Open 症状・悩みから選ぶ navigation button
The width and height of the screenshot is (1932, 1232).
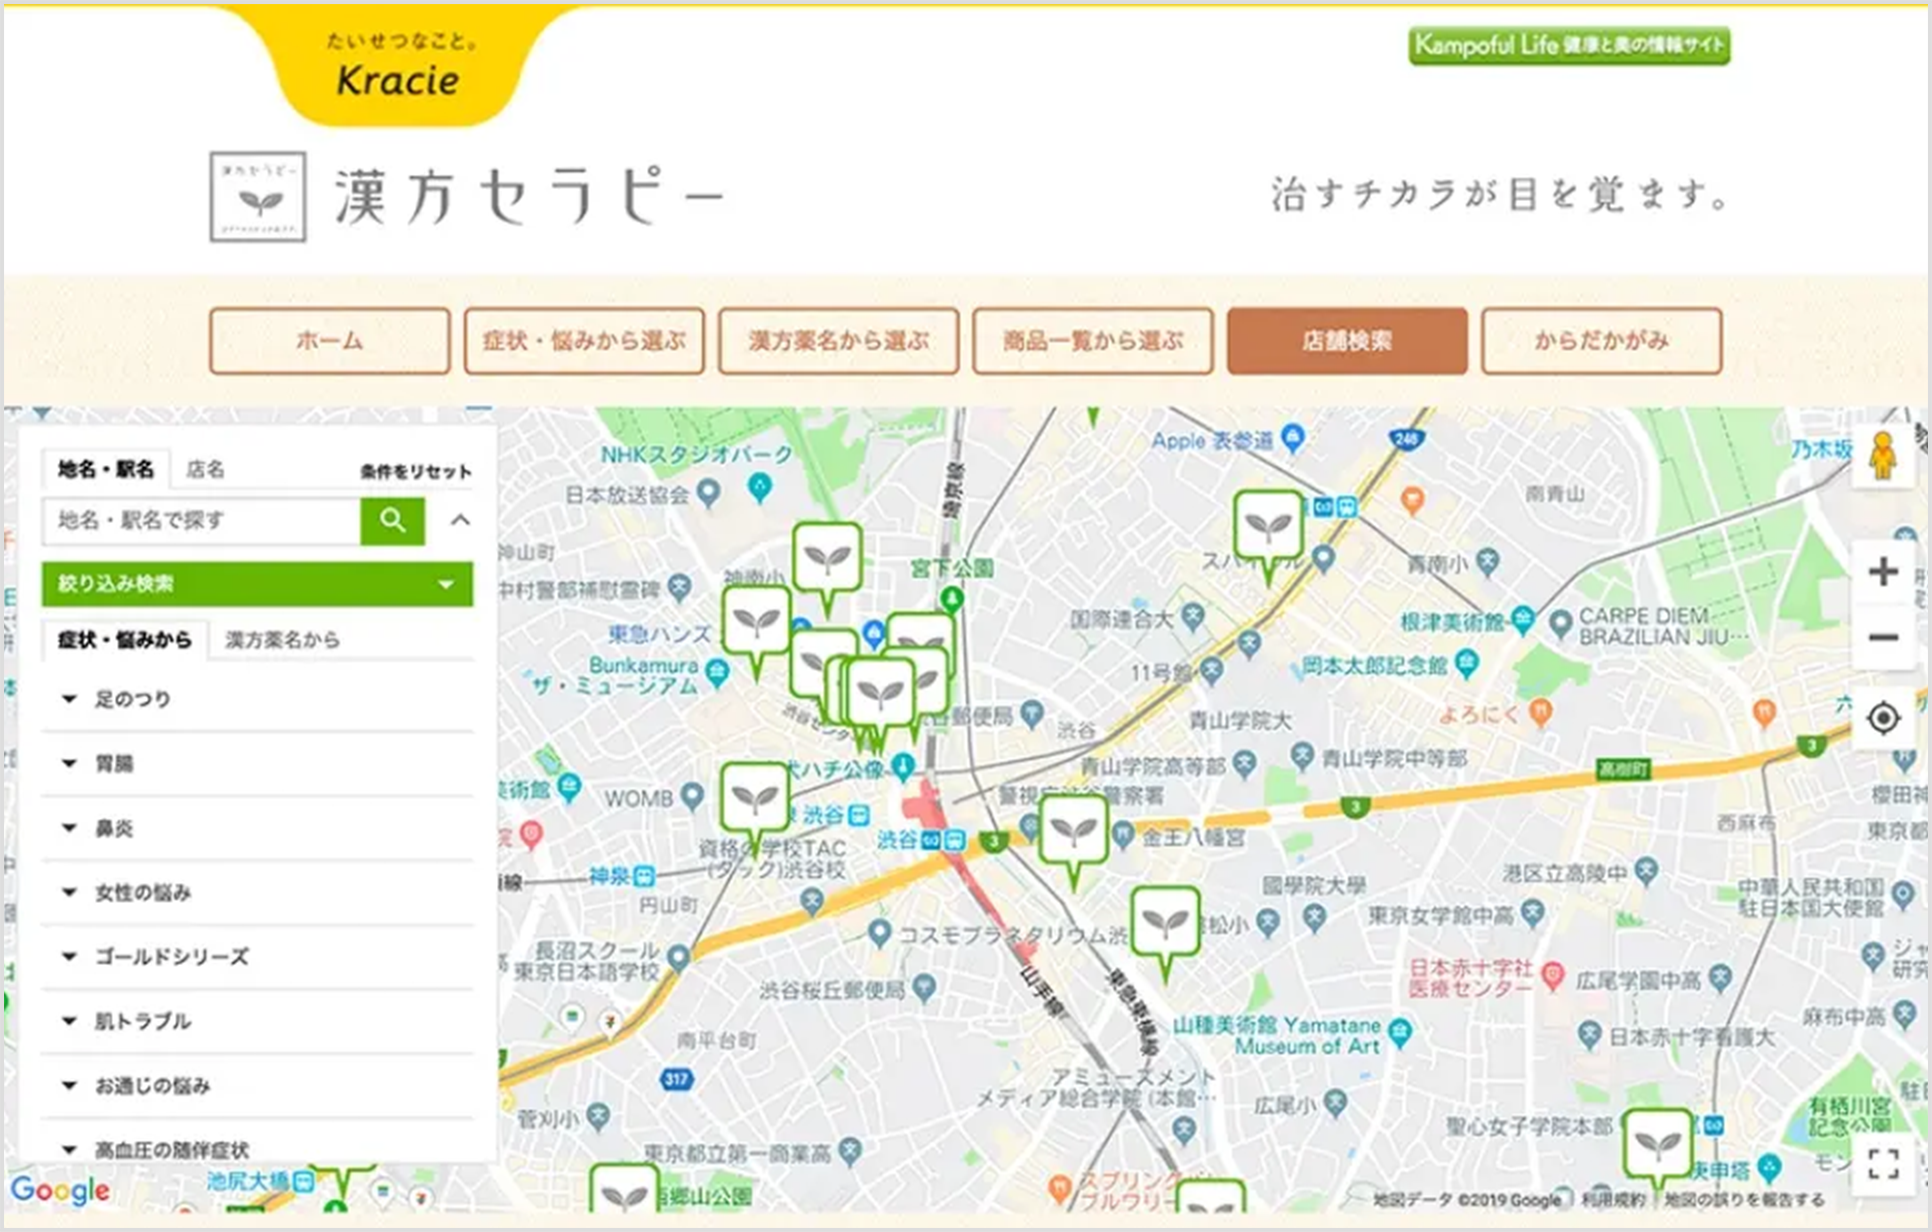pyautogui.click(x=584, y=341)
